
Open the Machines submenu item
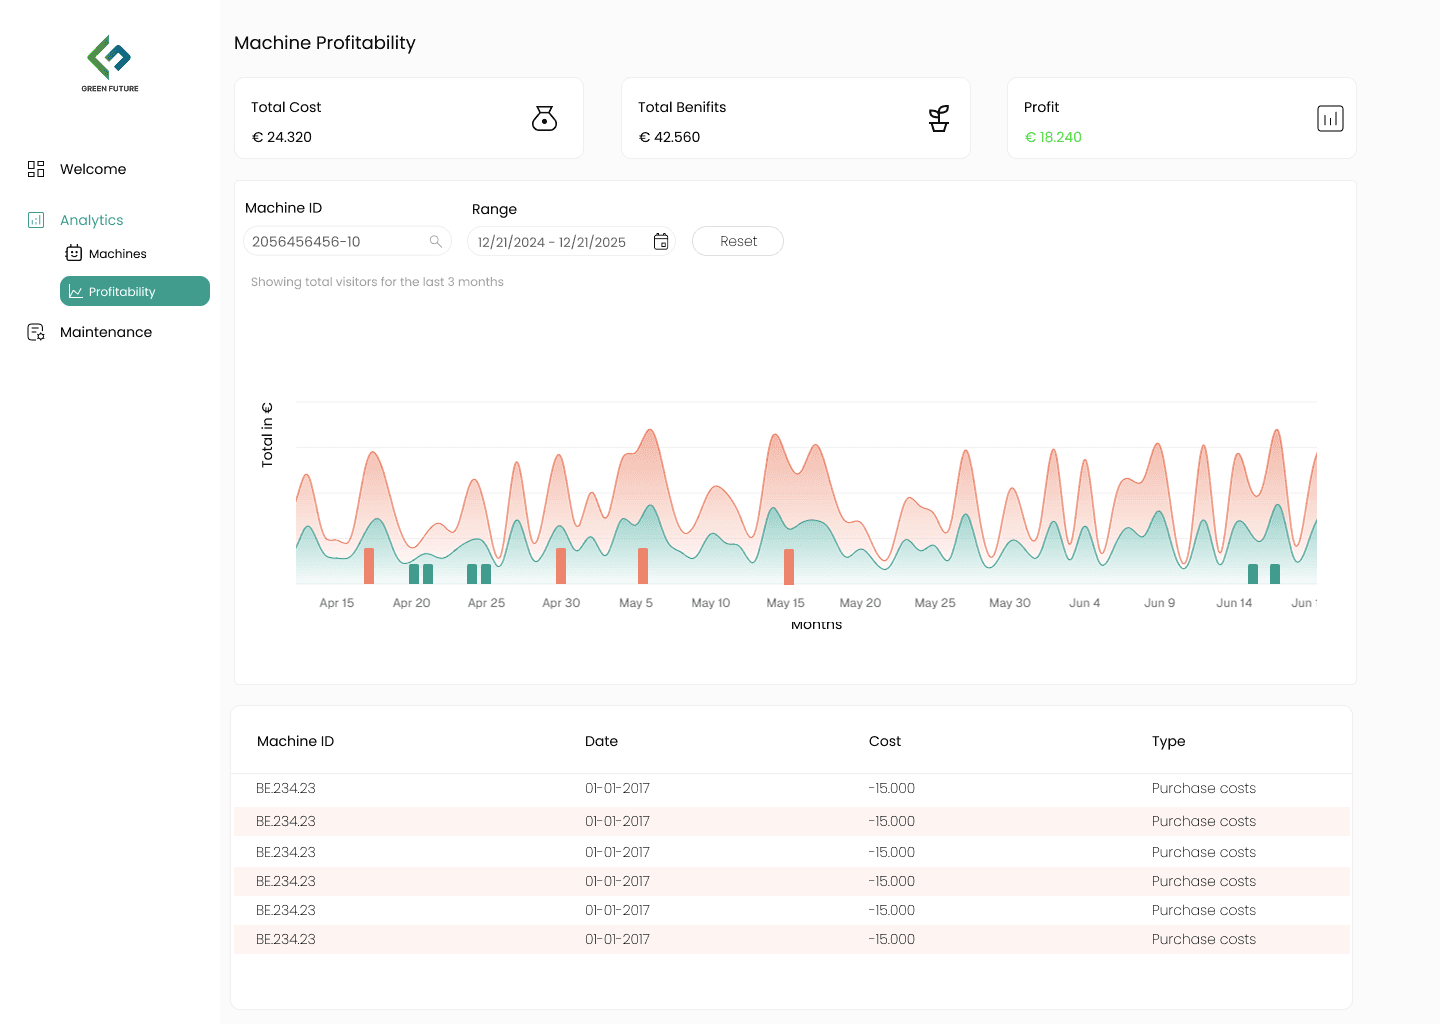click(117, 254)
